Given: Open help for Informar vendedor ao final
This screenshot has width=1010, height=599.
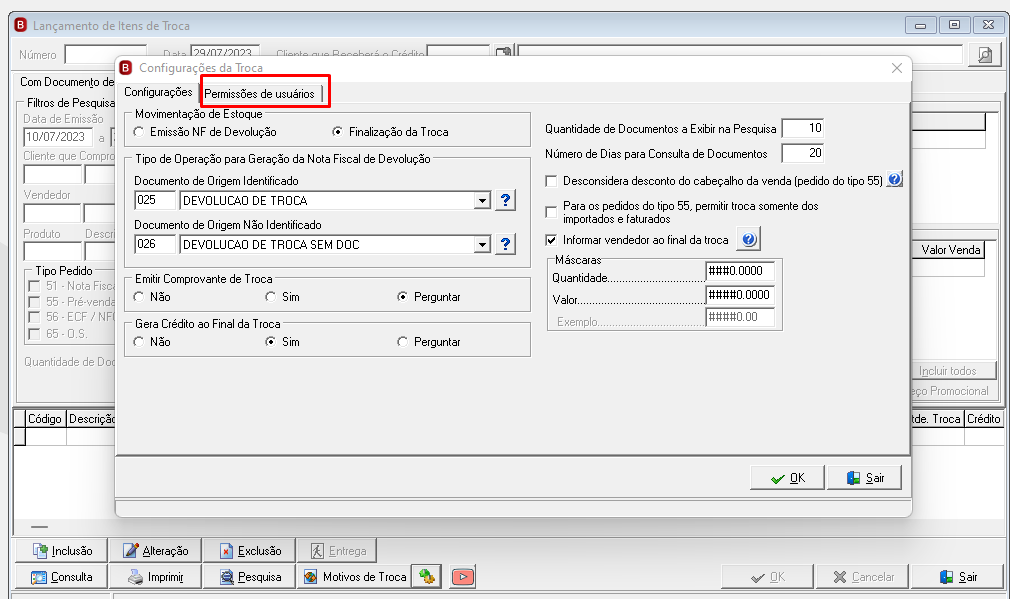Looking at the screenshot, I should (x=748, y=240).
